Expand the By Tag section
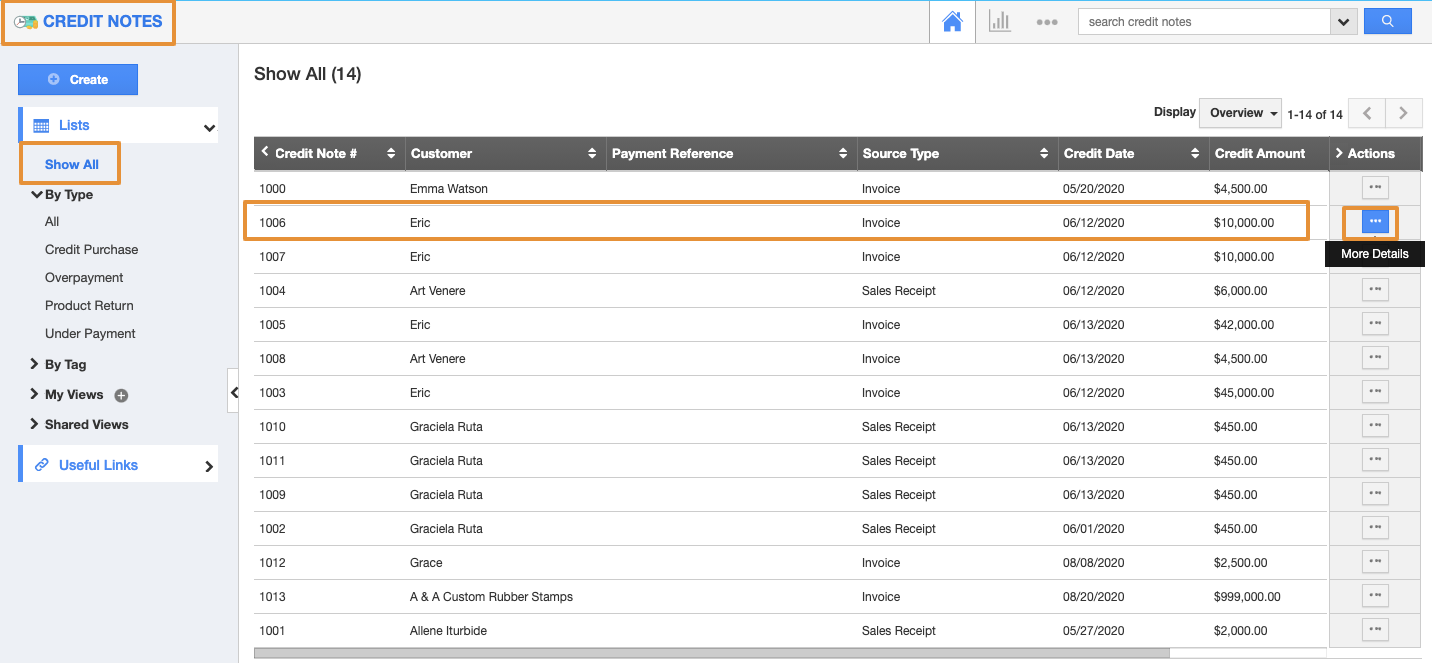1432x663 pixels. coord(65,365)
